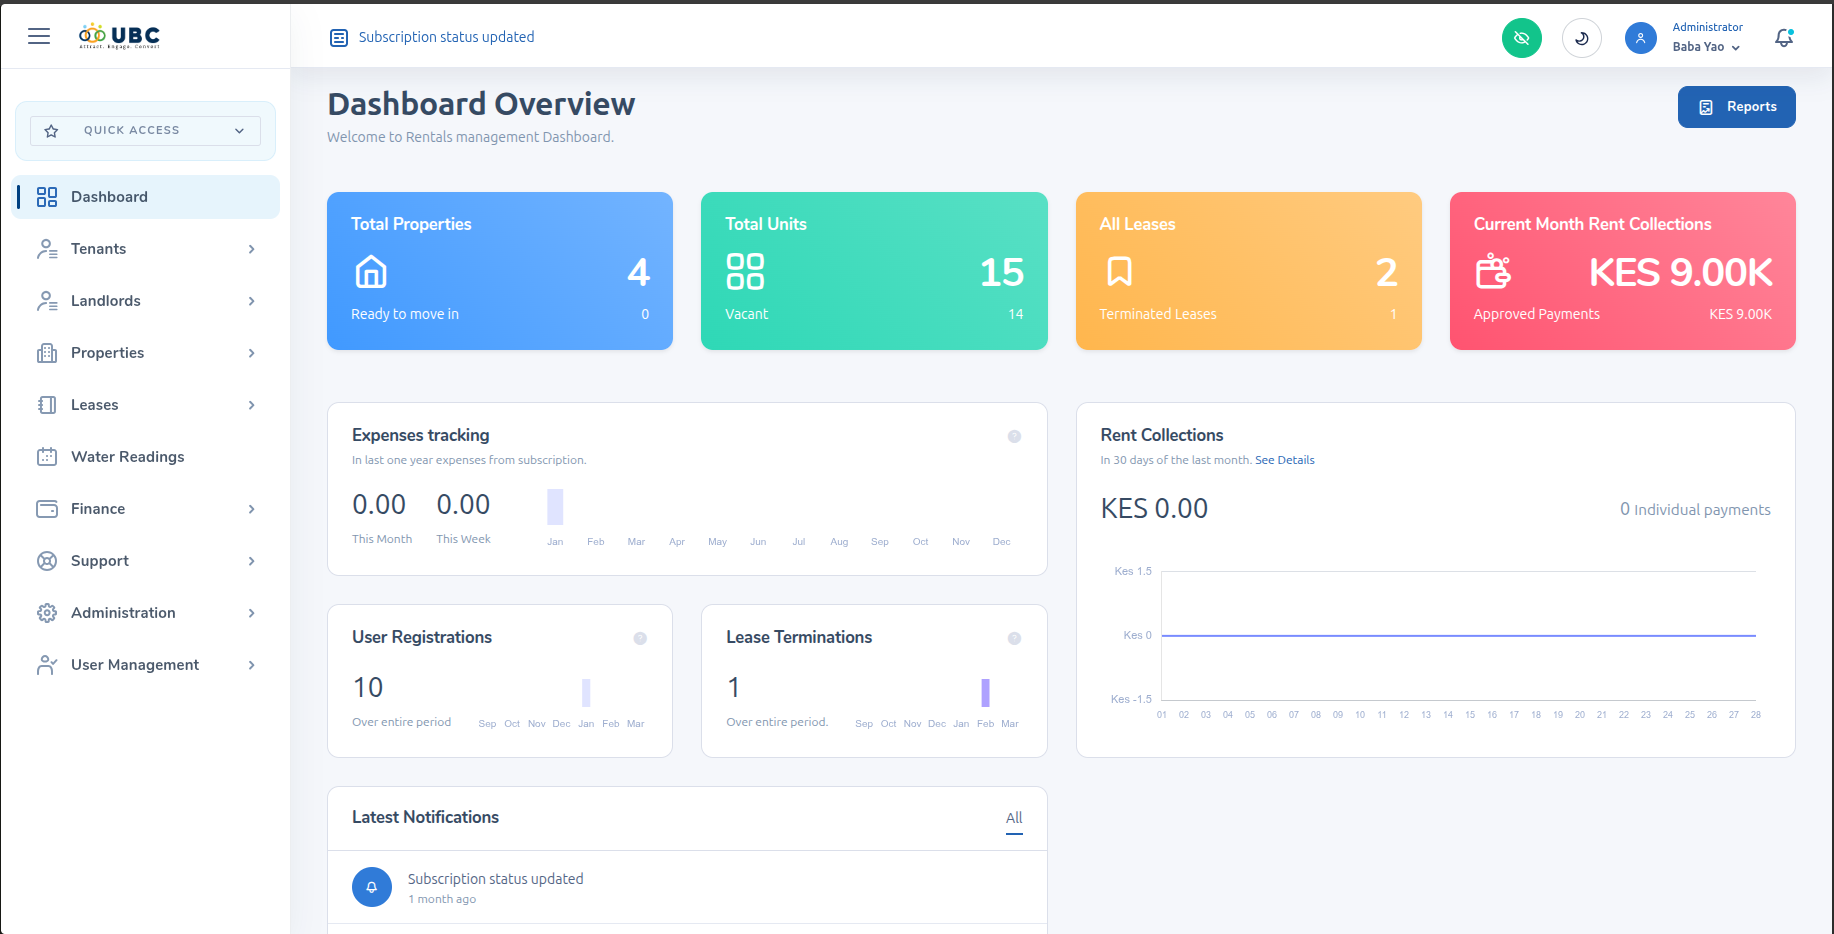Expand the Properties menu chevron
1834x934 pixels.
coord(251,352)
